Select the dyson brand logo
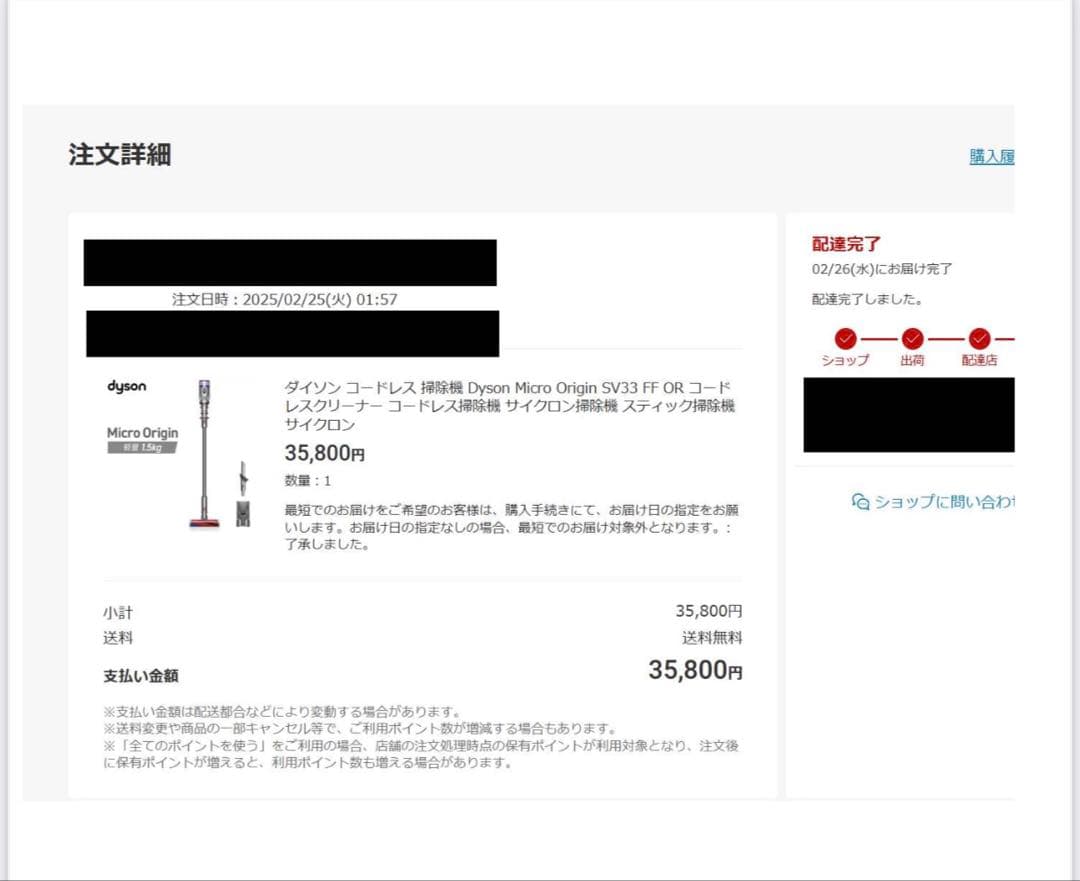This screenshot has width=1080, height=881. [x=129, y=387]
